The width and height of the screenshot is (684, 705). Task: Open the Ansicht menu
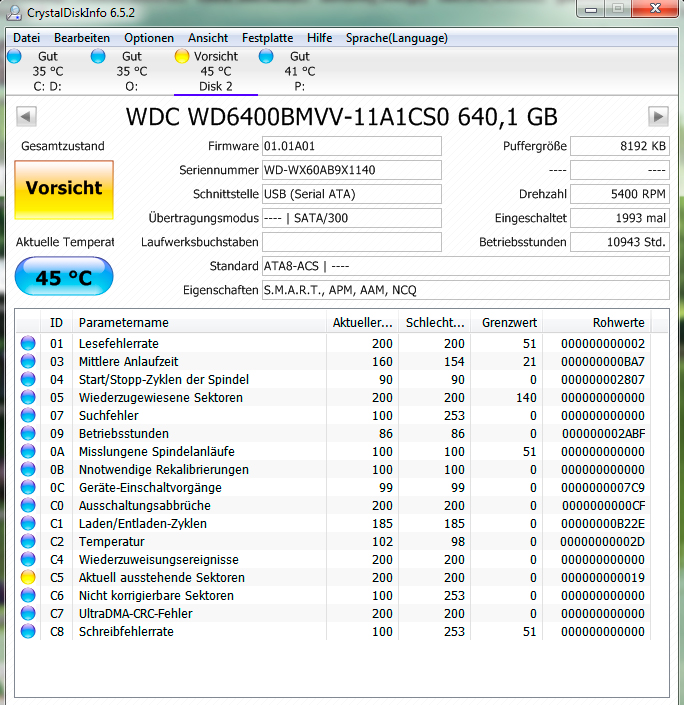pyautogui.click(x=208, y=38)
